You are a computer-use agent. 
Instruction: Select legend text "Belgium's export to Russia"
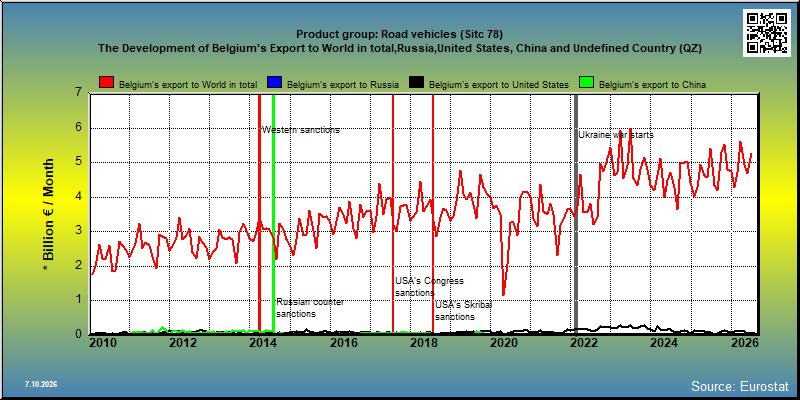point(343,85)
